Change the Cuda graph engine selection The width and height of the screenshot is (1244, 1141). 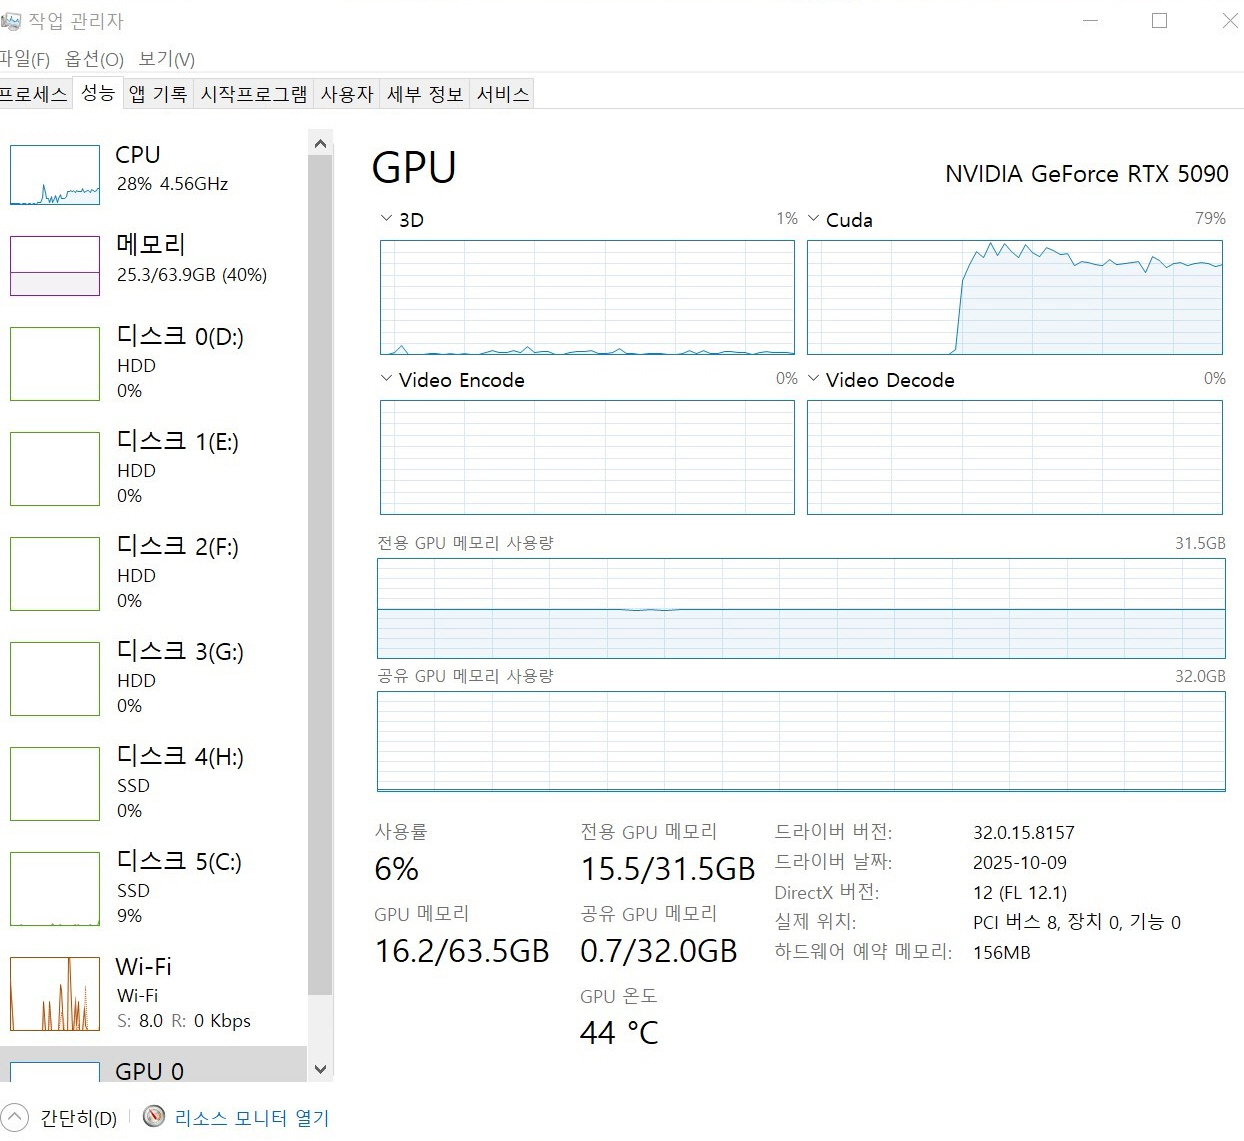click(x=813, y=218)
